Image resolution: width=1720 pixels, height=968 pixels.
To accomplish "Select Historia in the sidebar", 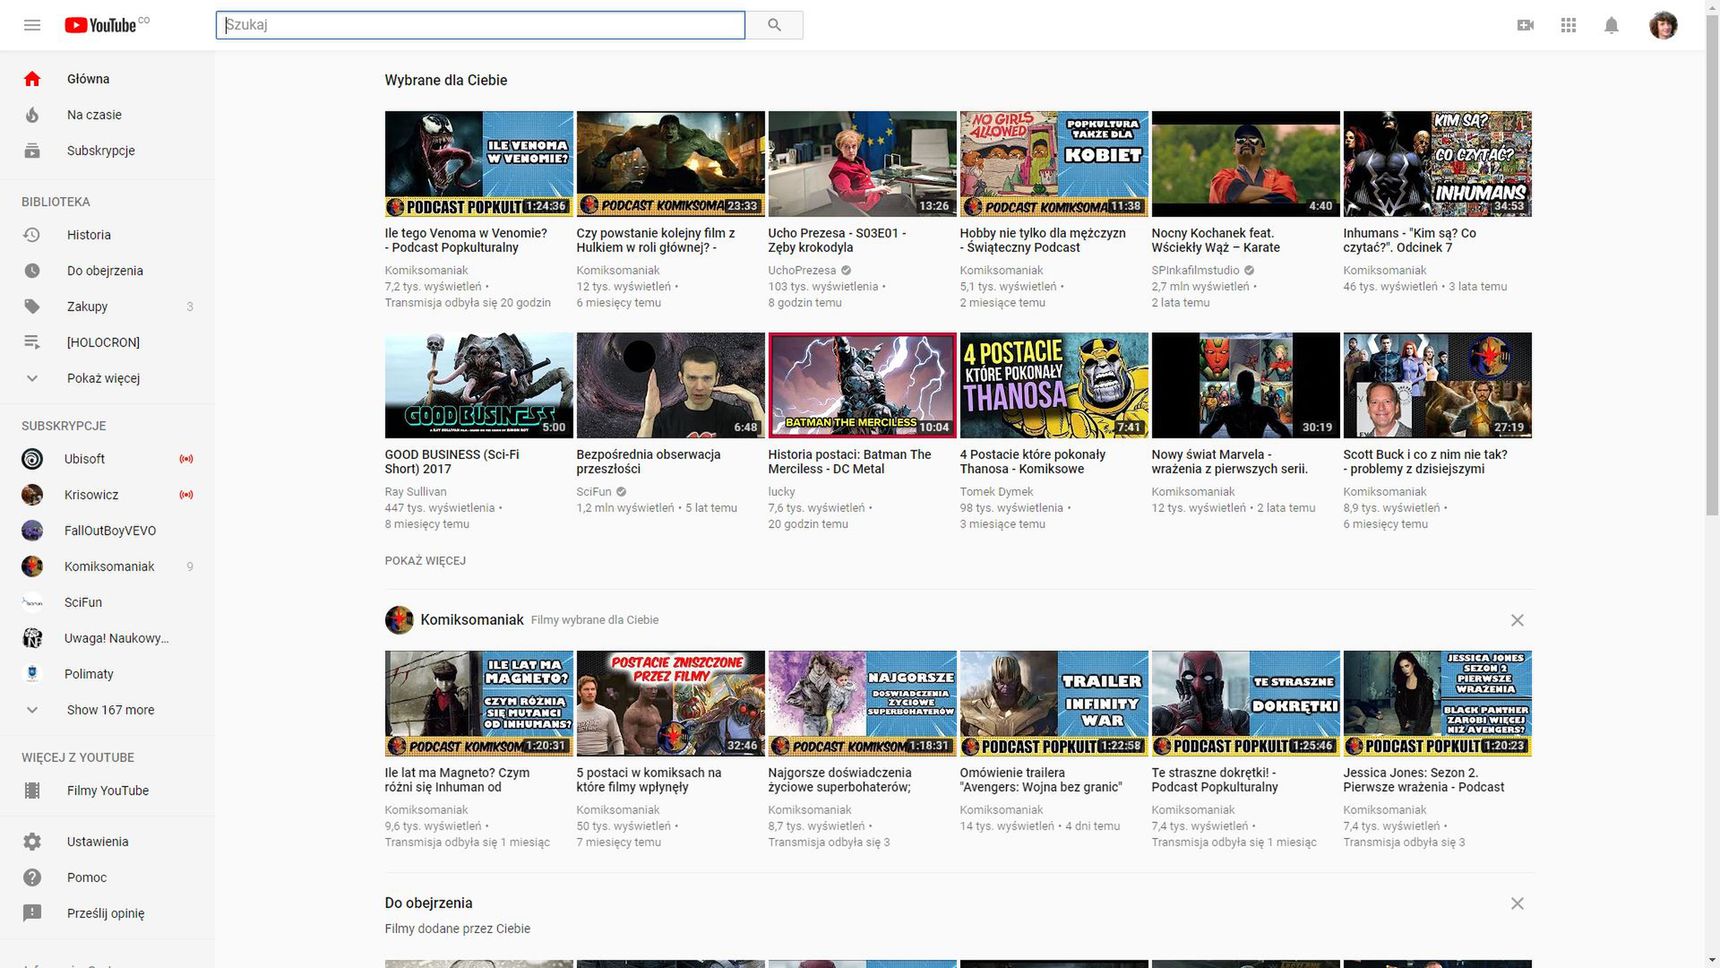I will click(107, 235).
